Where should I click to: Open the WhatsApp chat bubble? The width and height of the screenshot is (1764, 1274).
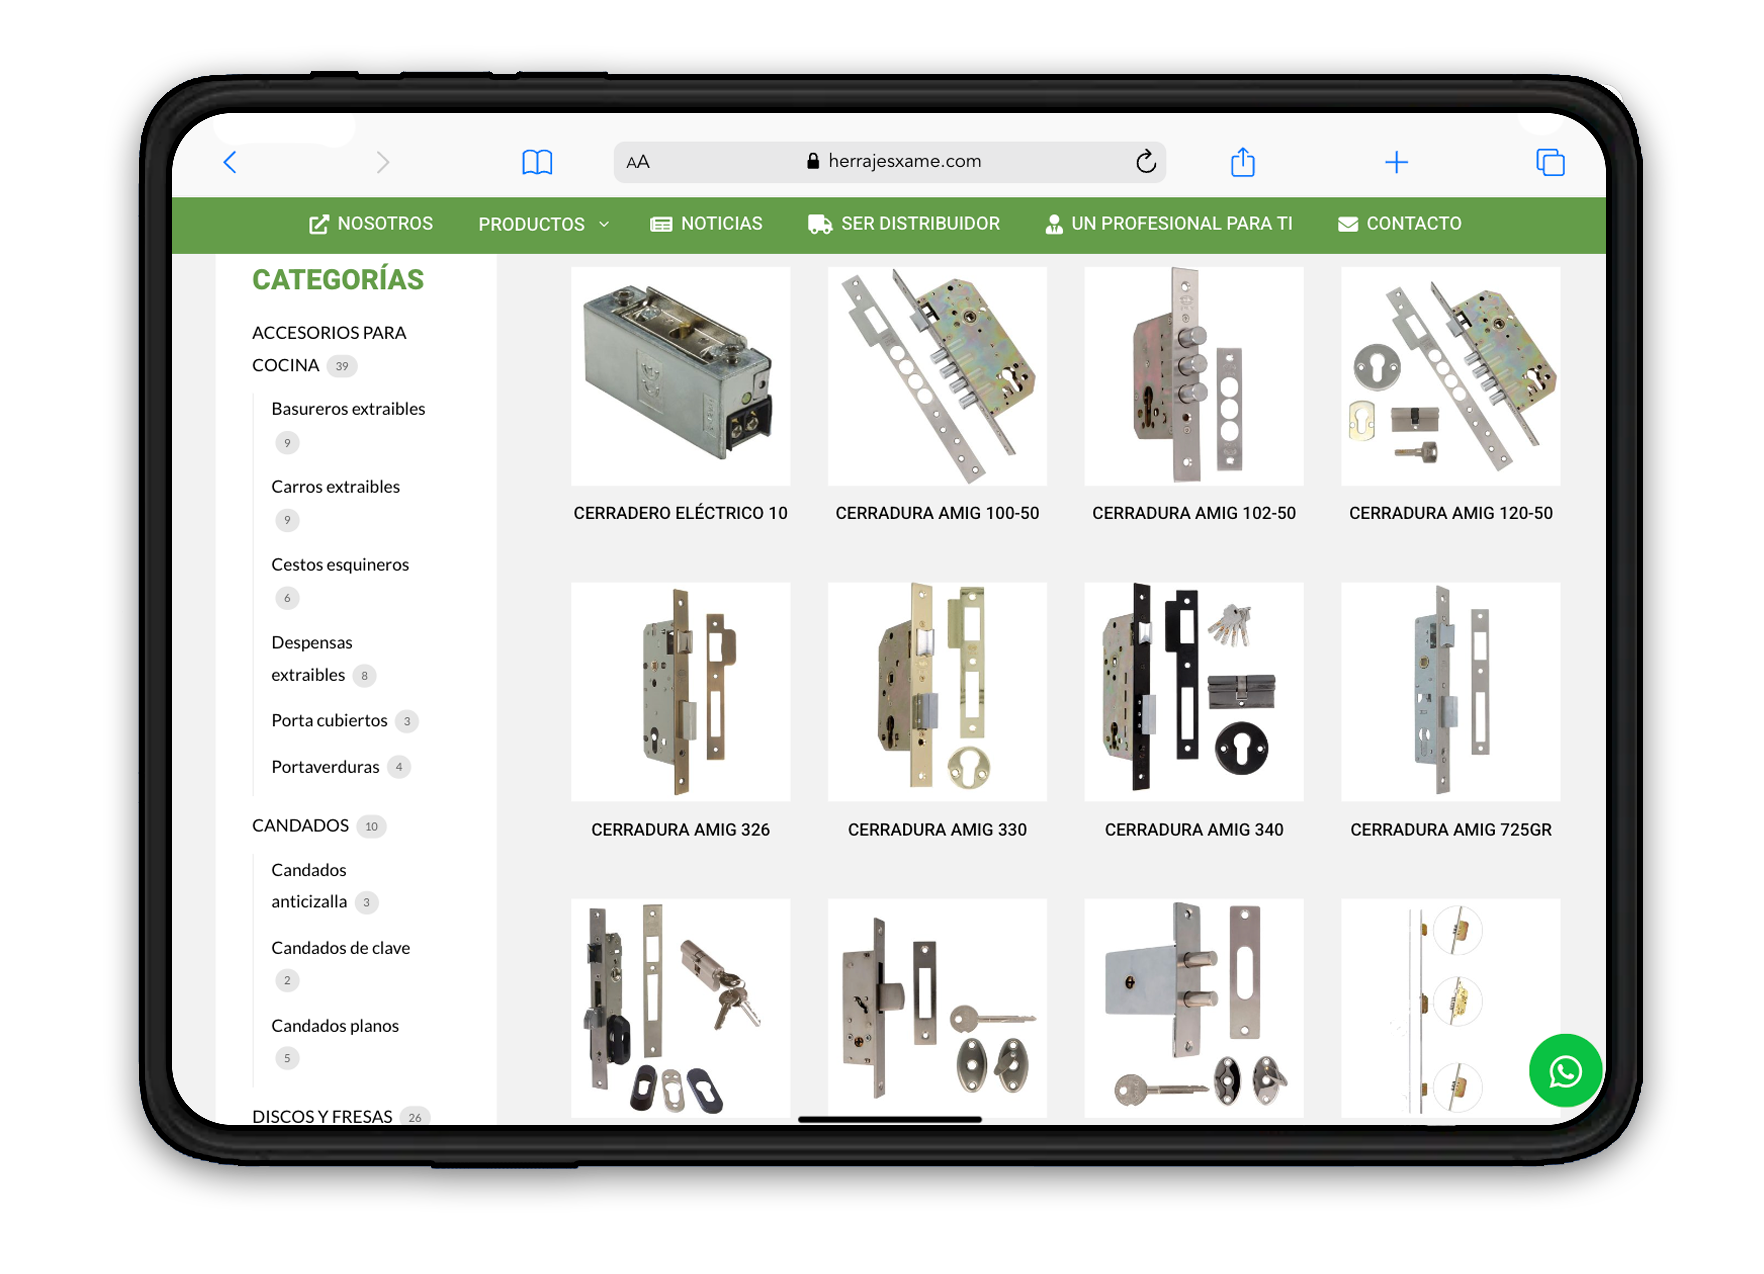(x=1564, y=1071)
